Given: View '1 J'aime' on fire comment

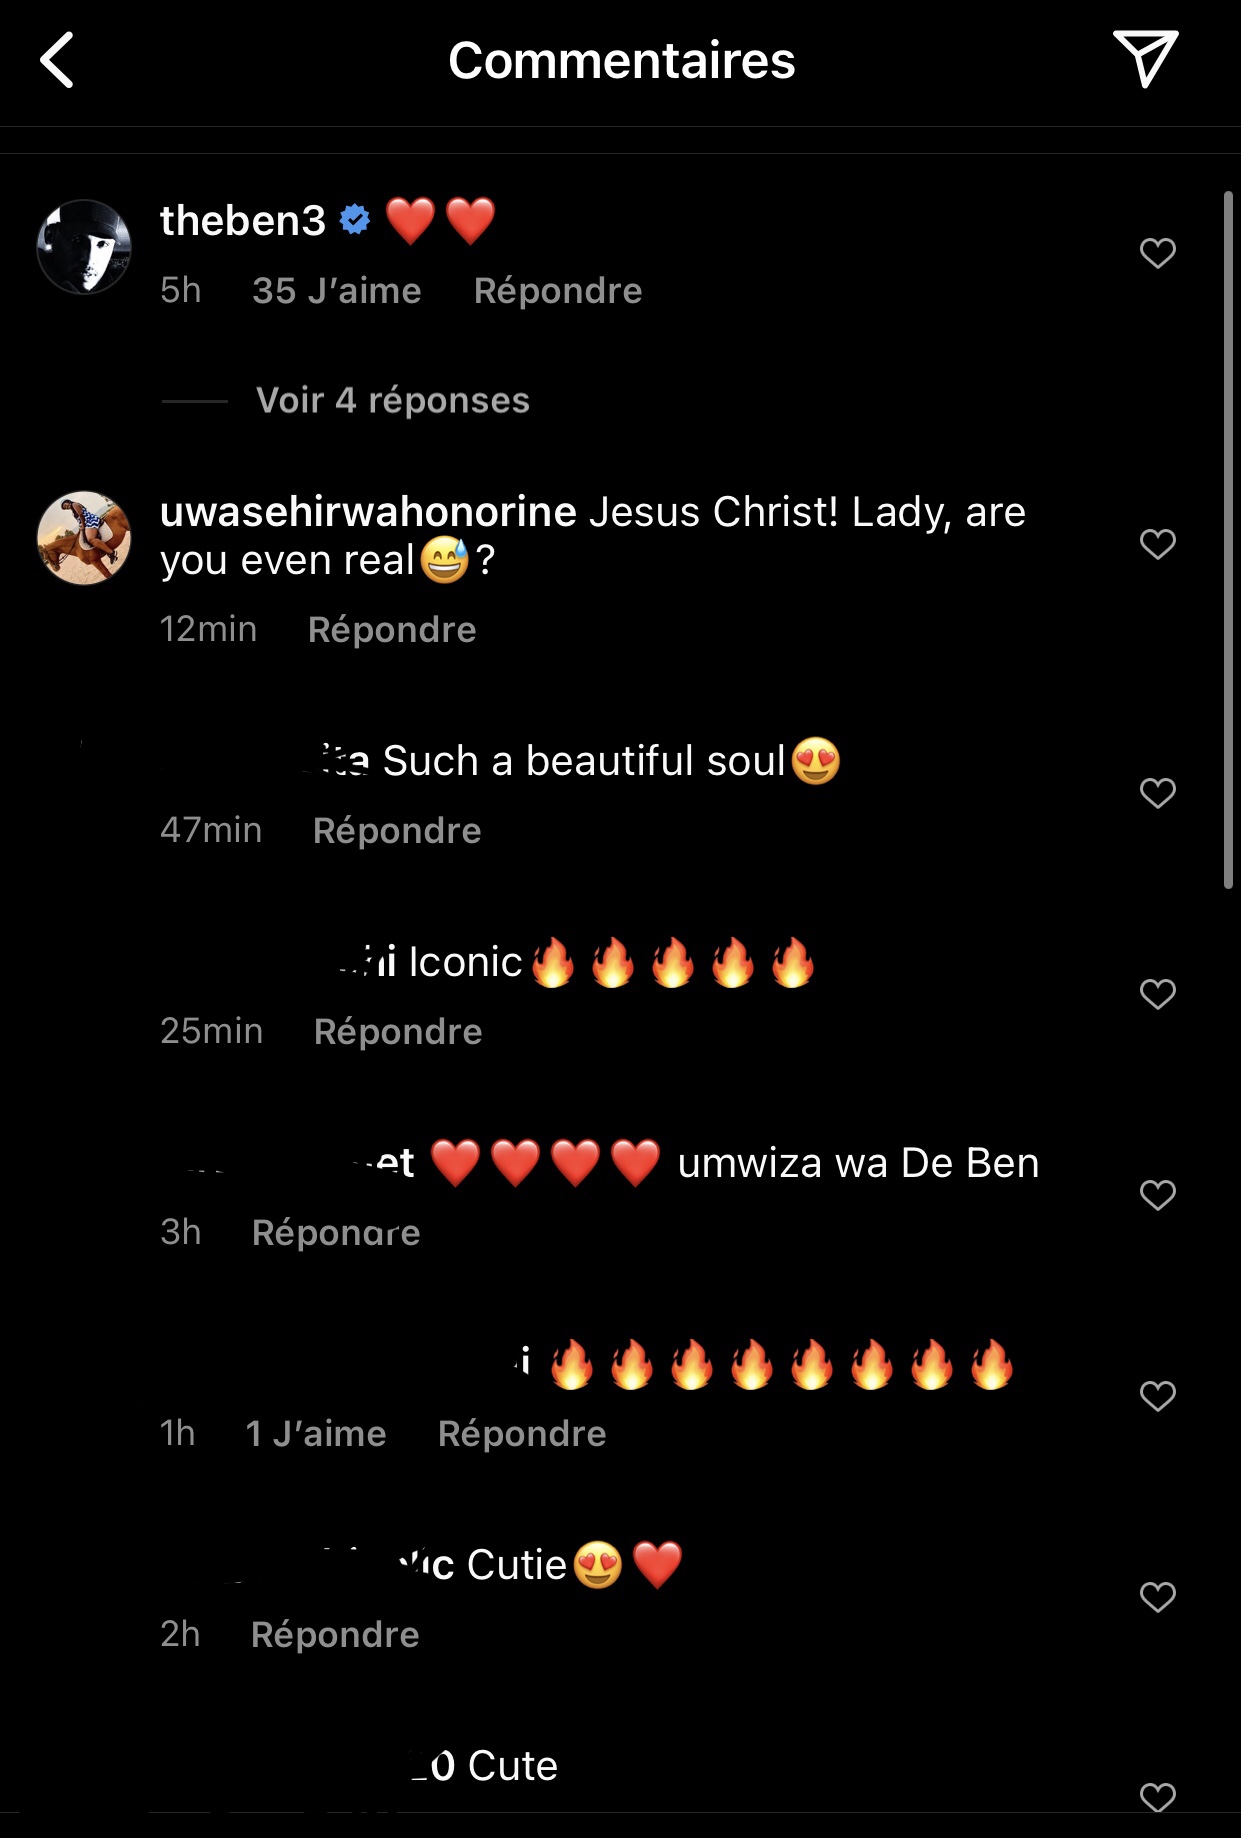Looking at the screenshot, I should point(315,1434).
